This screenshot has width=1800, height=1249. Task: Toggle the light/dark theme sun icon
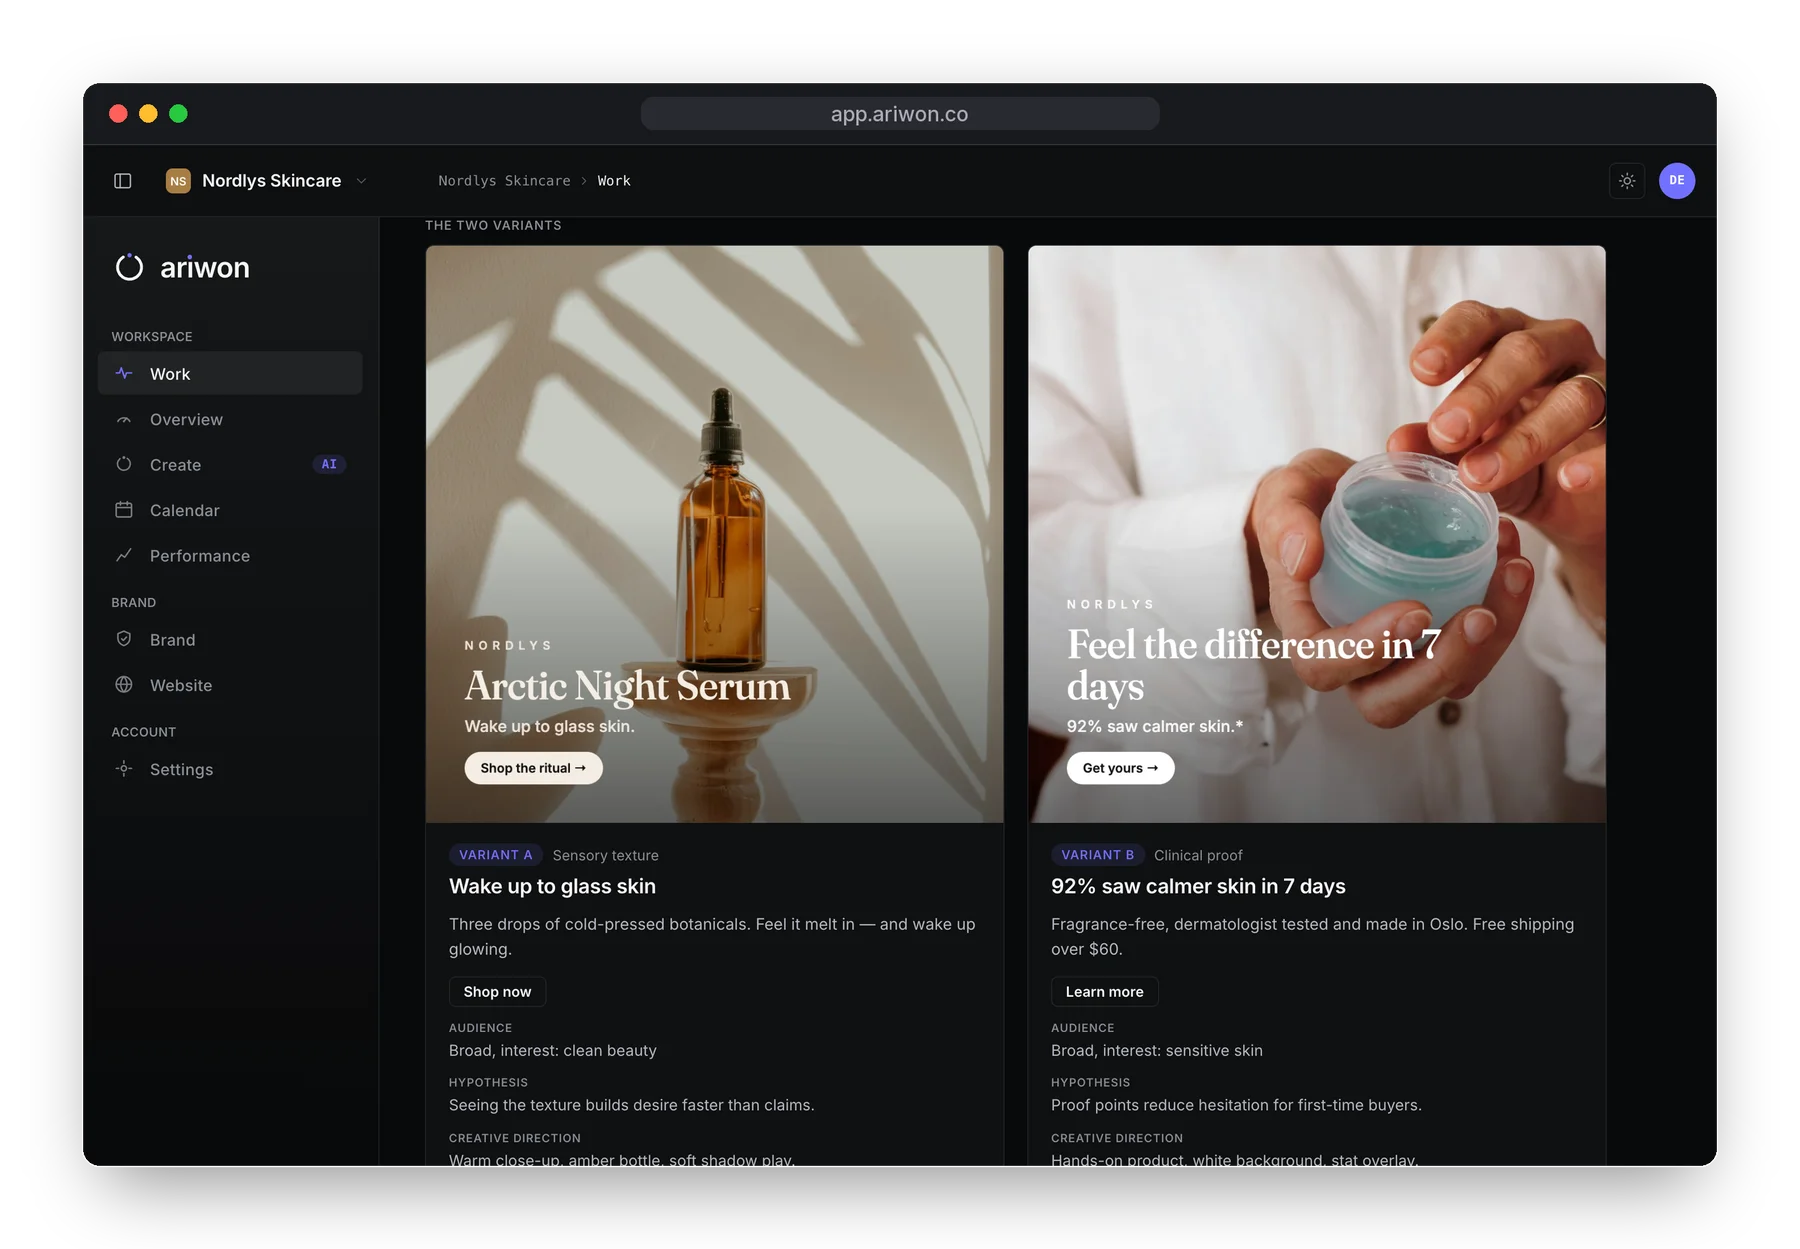pyautogui.click(x=1627, y=181)
